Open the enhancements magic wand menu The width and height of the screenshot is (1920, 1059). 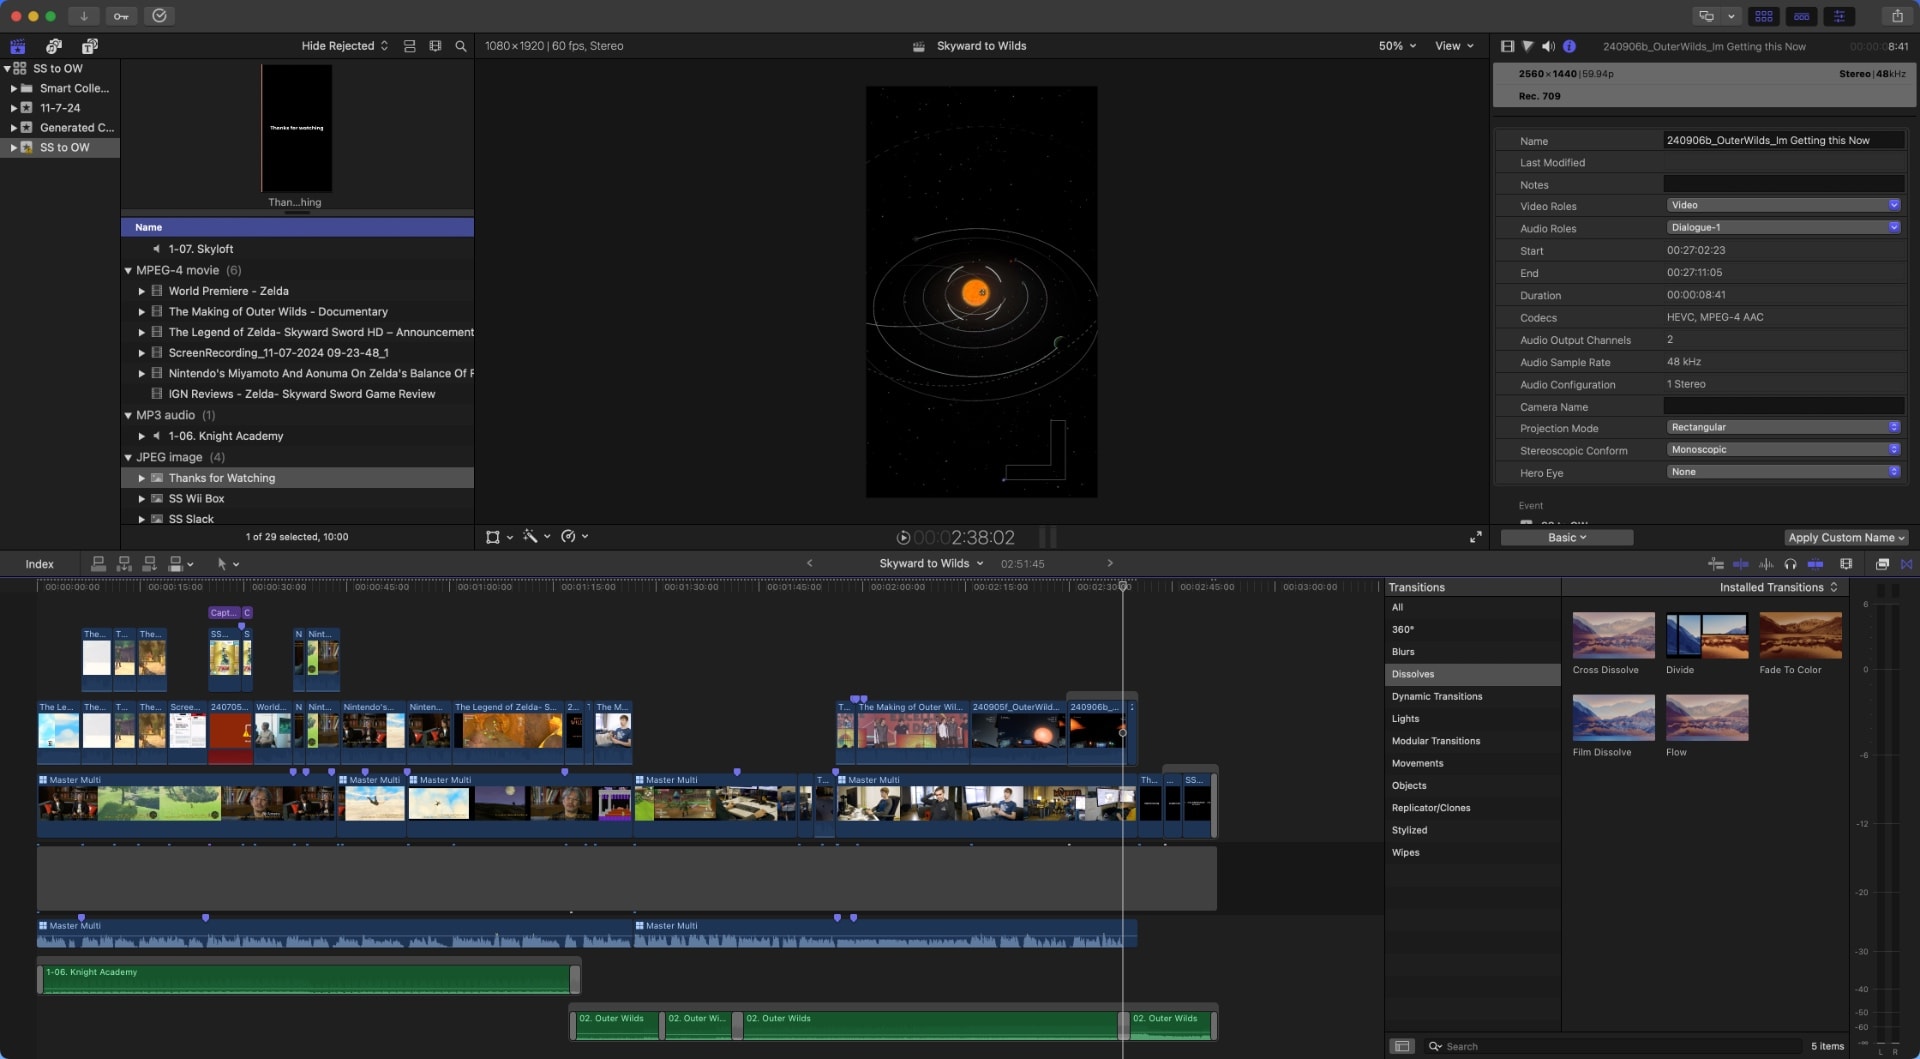pyautogui.click(x=531, y=537)
